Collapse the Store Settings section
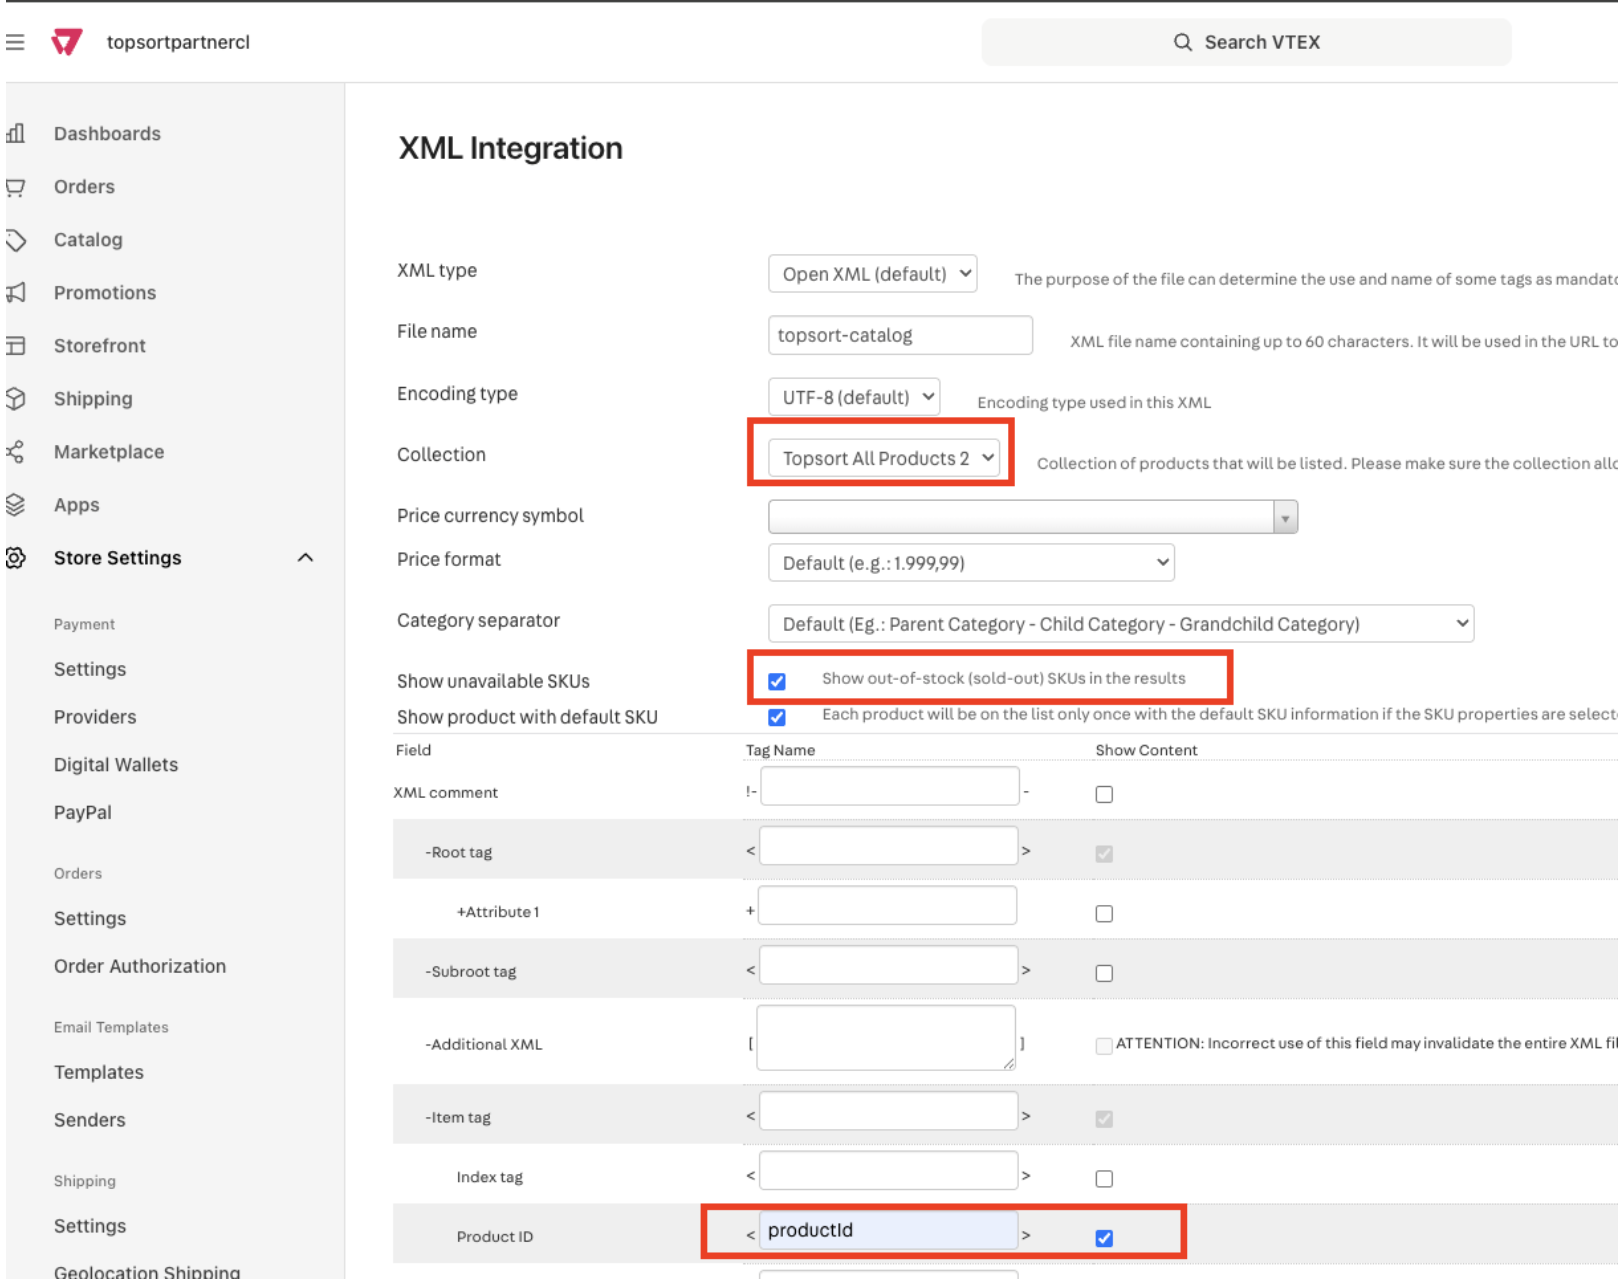The image size is (1624, 1282). 307,558
